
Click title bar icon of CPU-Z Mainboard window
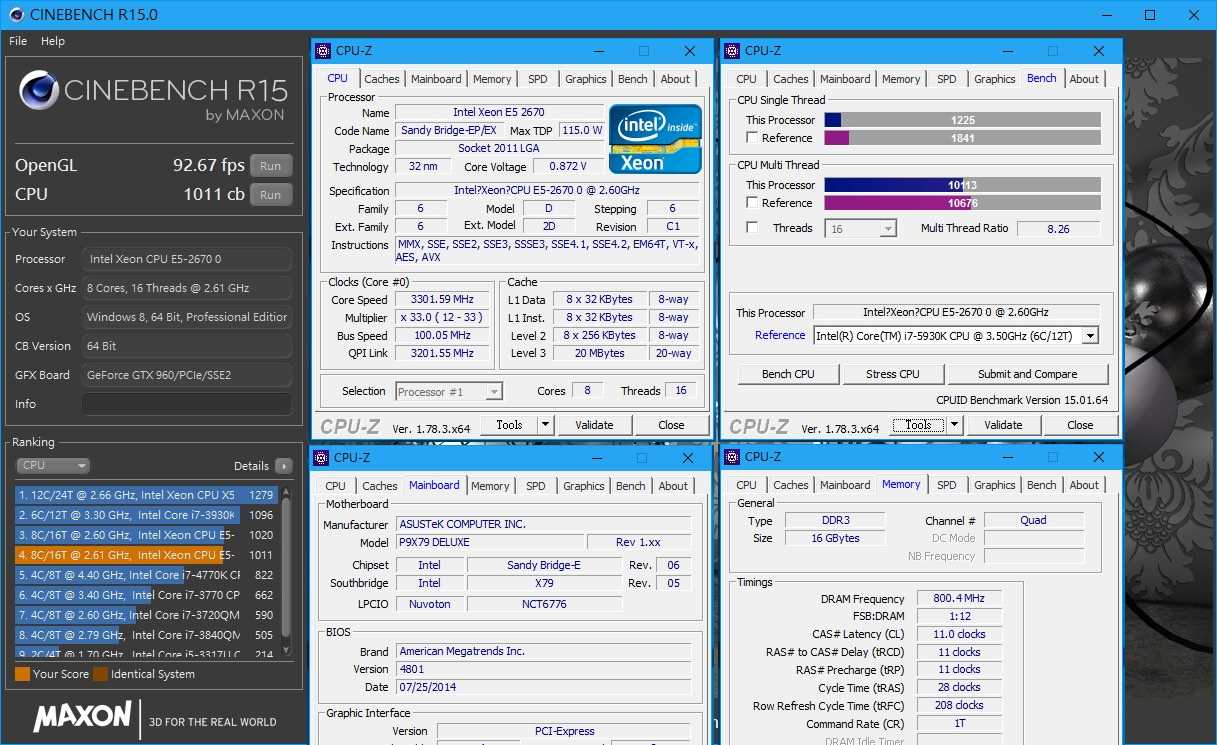[x=321, y=458]
